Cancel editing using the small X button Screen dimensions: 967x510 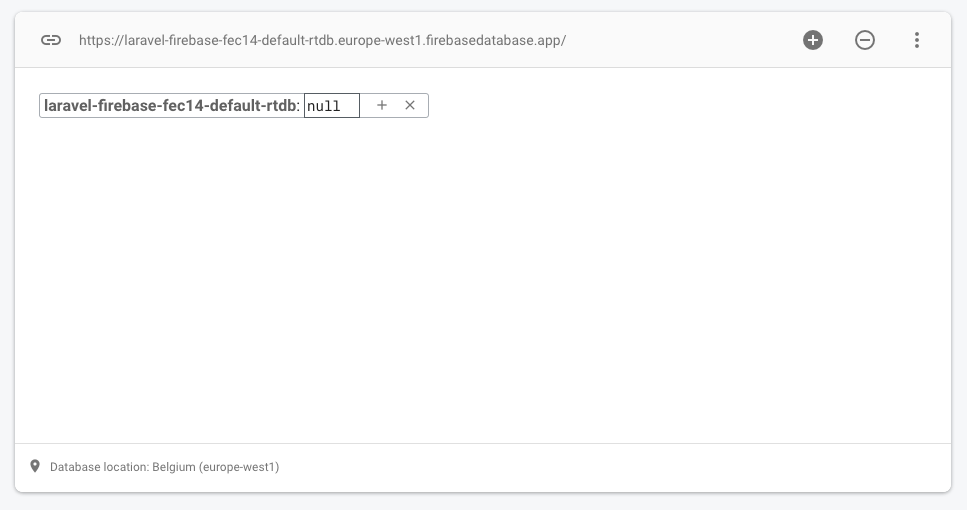coord(410,105)
